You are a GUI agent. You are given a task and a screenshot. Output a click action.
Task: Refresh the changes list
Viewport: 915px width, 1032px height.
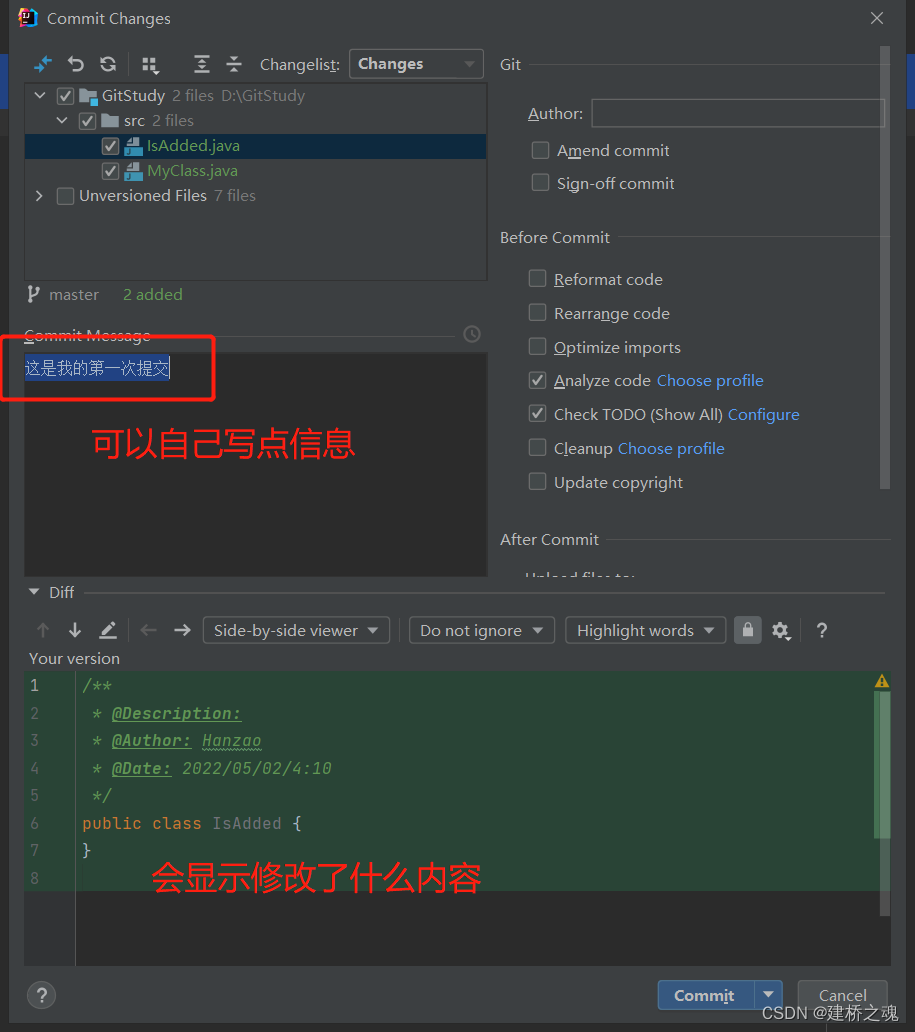(108, 64)
